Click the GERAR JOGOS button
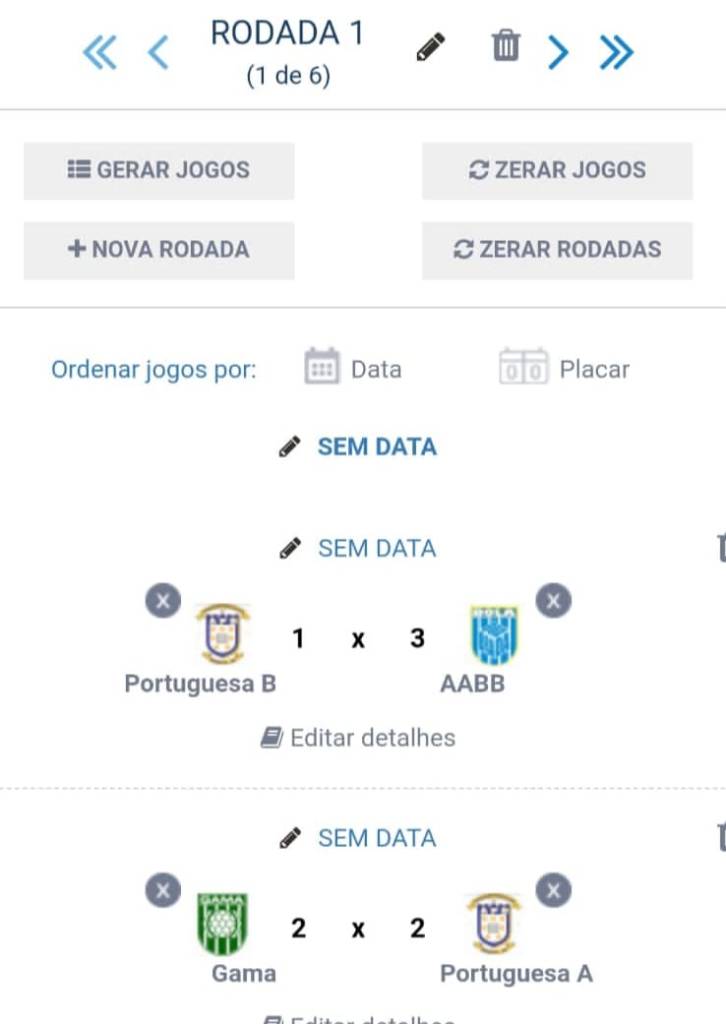 (159, 170)
